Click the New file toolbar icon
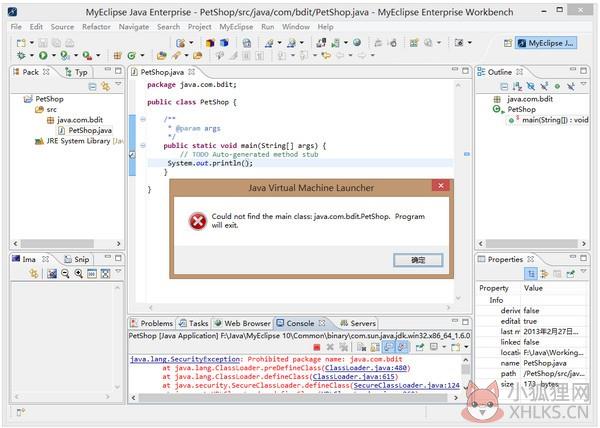600x428 pixels. pos(21,43)
